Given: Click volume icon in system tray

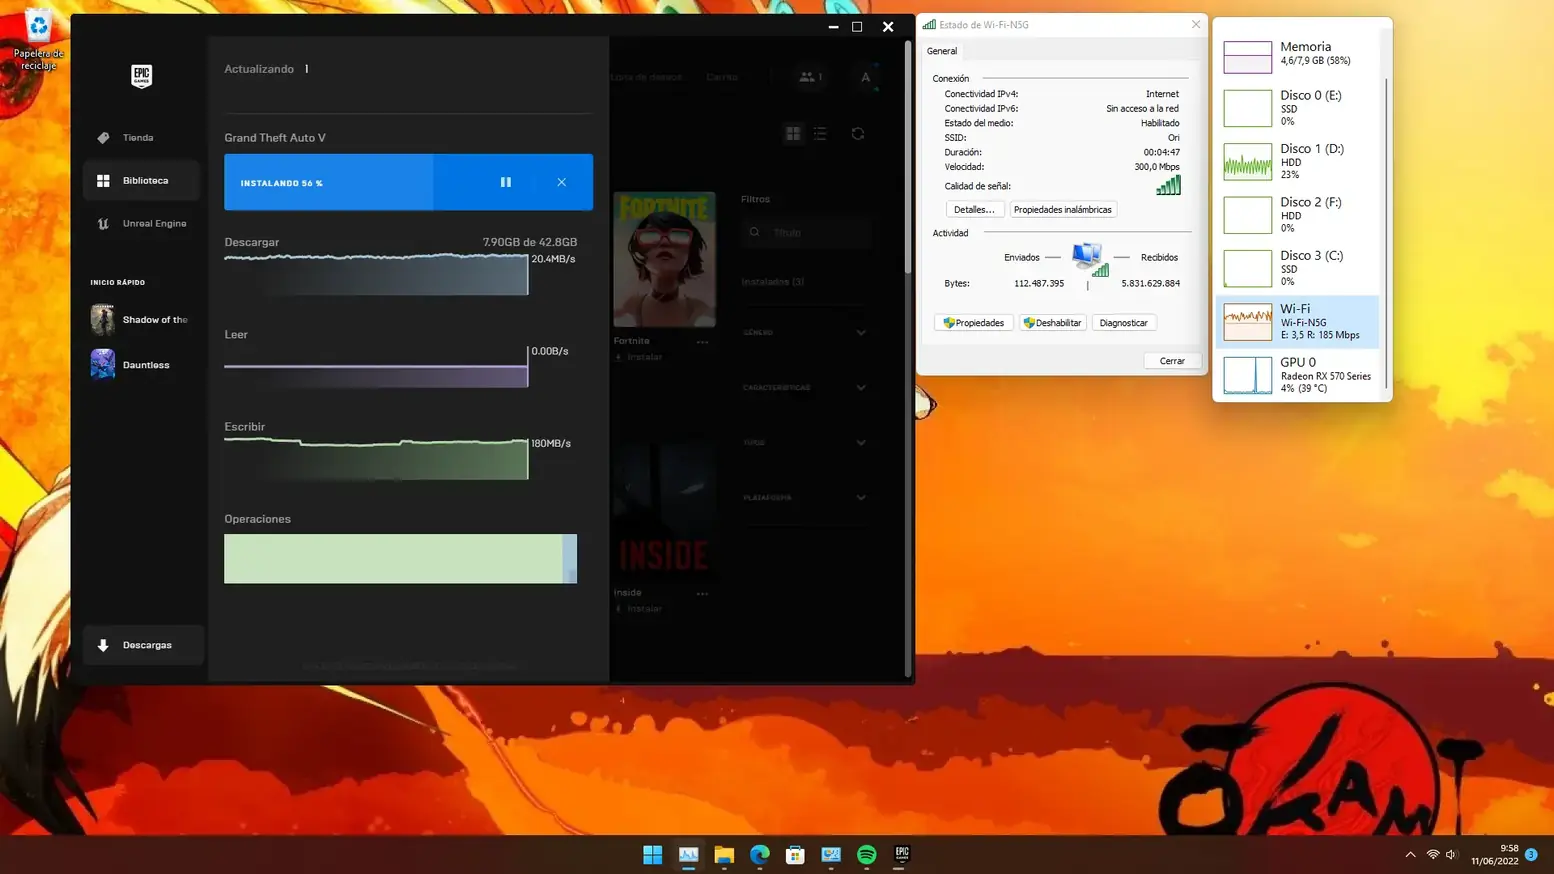Looking at the screenshot, I should point(1451,854).
